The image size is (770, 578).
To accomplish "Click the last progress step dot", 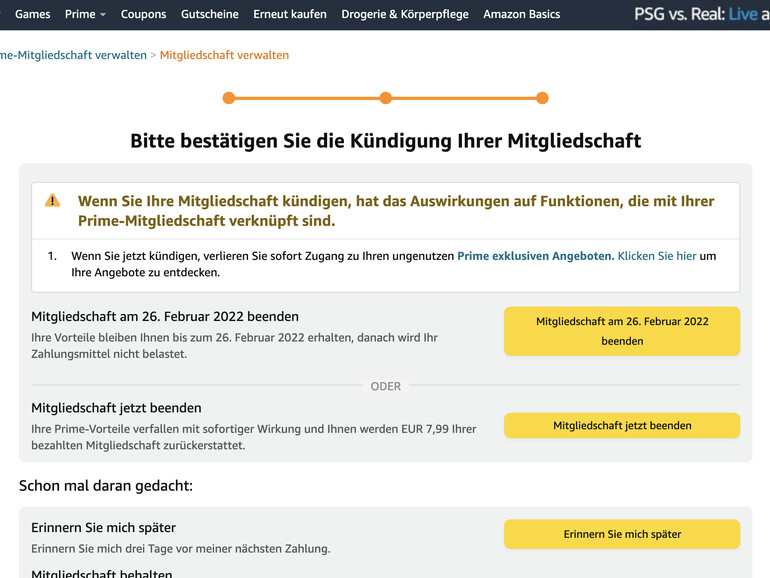I will (x=542, y=98).
